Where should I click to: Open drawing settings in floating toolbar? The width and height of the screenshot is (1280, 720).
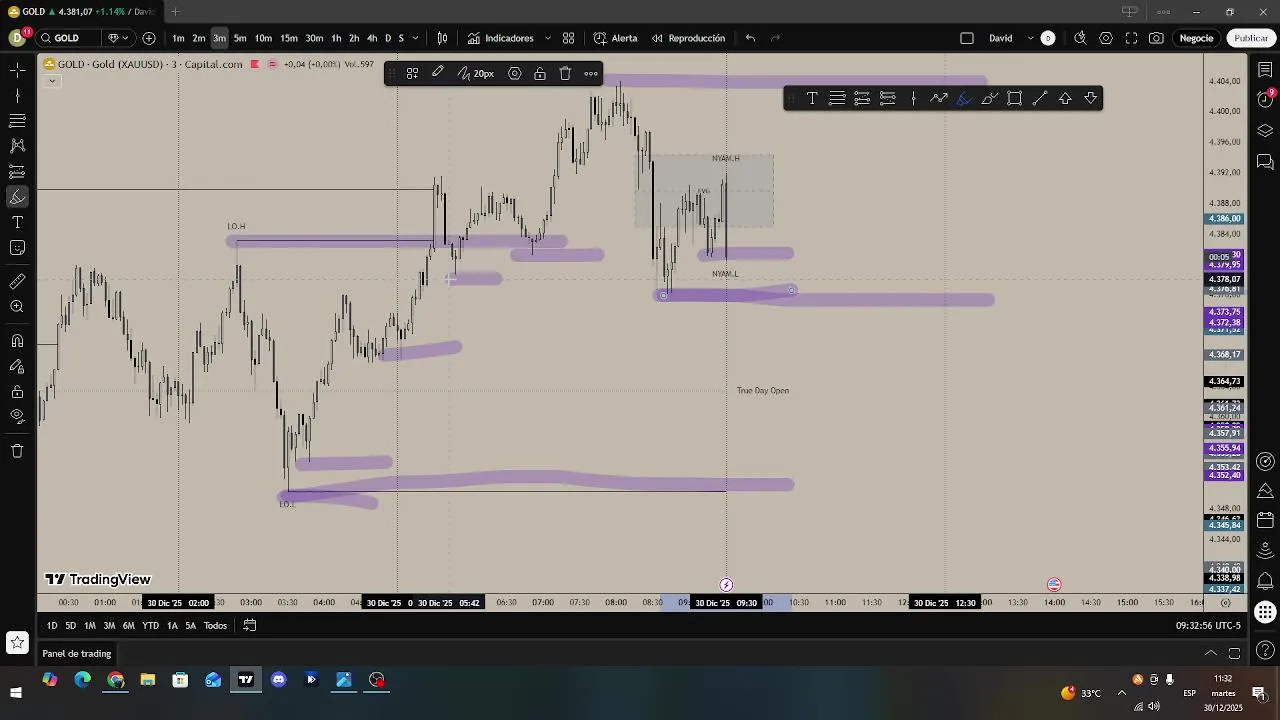pos(514,74)
